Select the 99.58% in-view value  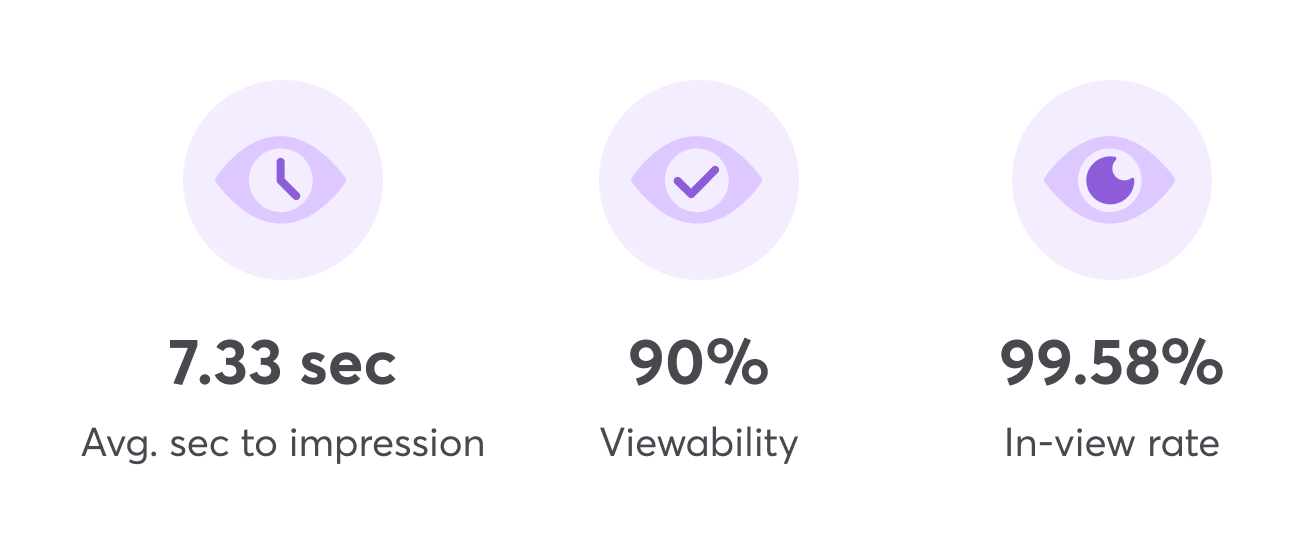pyautogui.click(x=1112, y=364)
